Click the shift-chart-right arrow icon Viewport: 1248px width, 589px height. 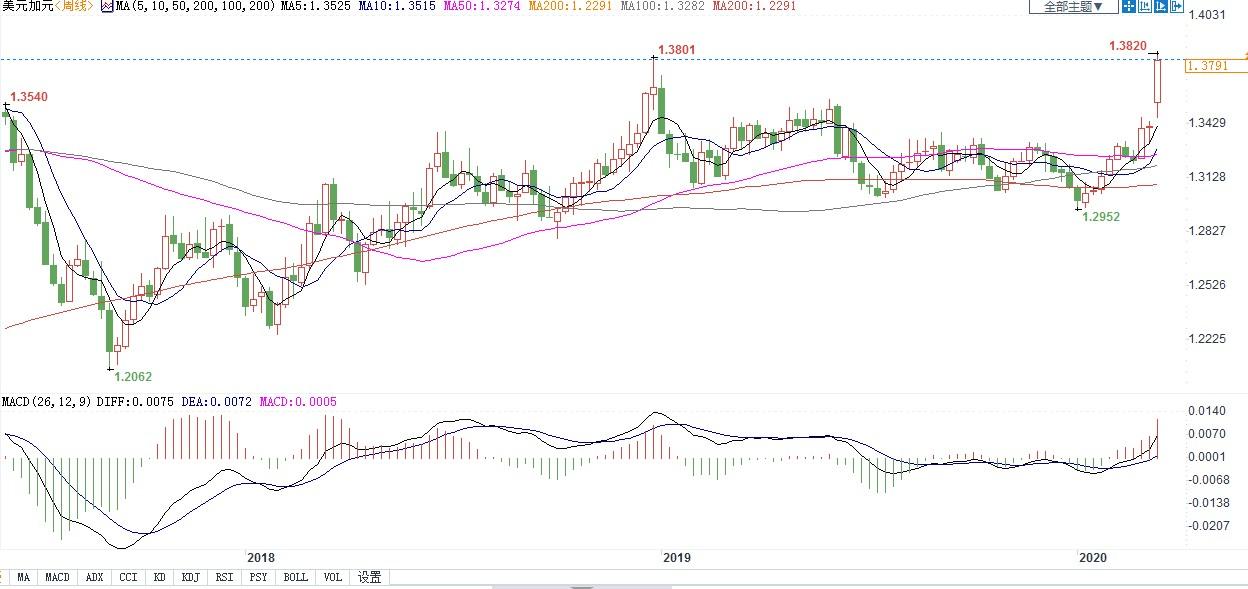pos(1175,7)
